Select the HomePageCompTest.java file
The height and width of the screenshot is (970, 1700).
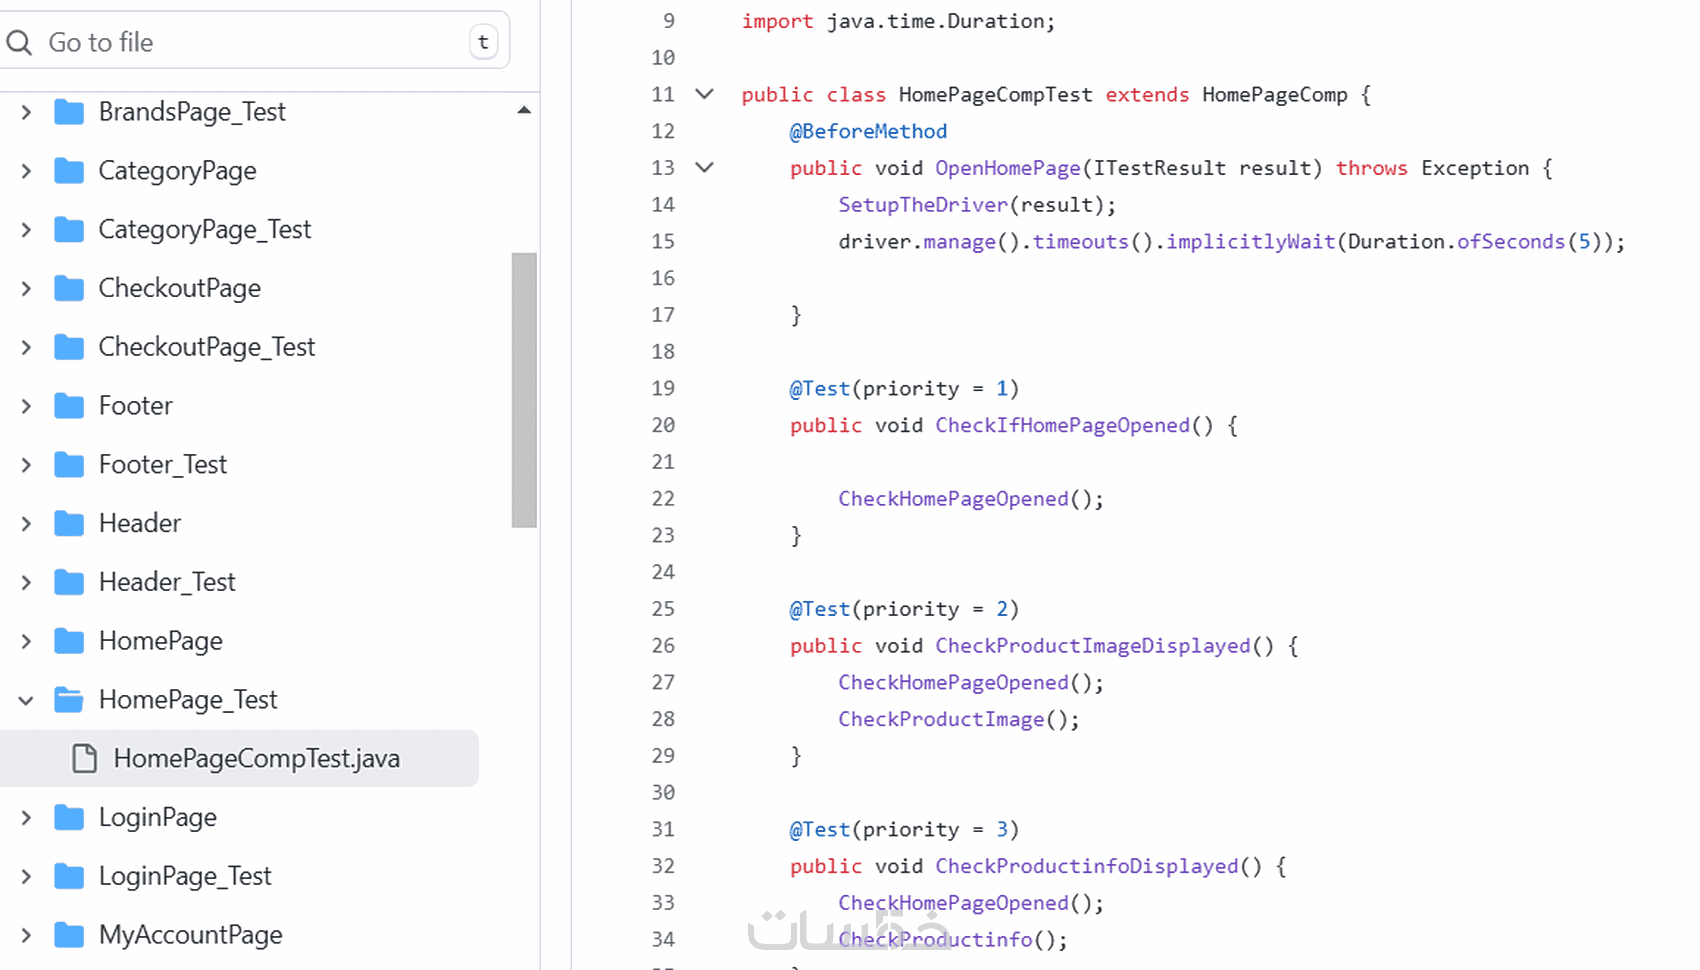pos(239,759)
